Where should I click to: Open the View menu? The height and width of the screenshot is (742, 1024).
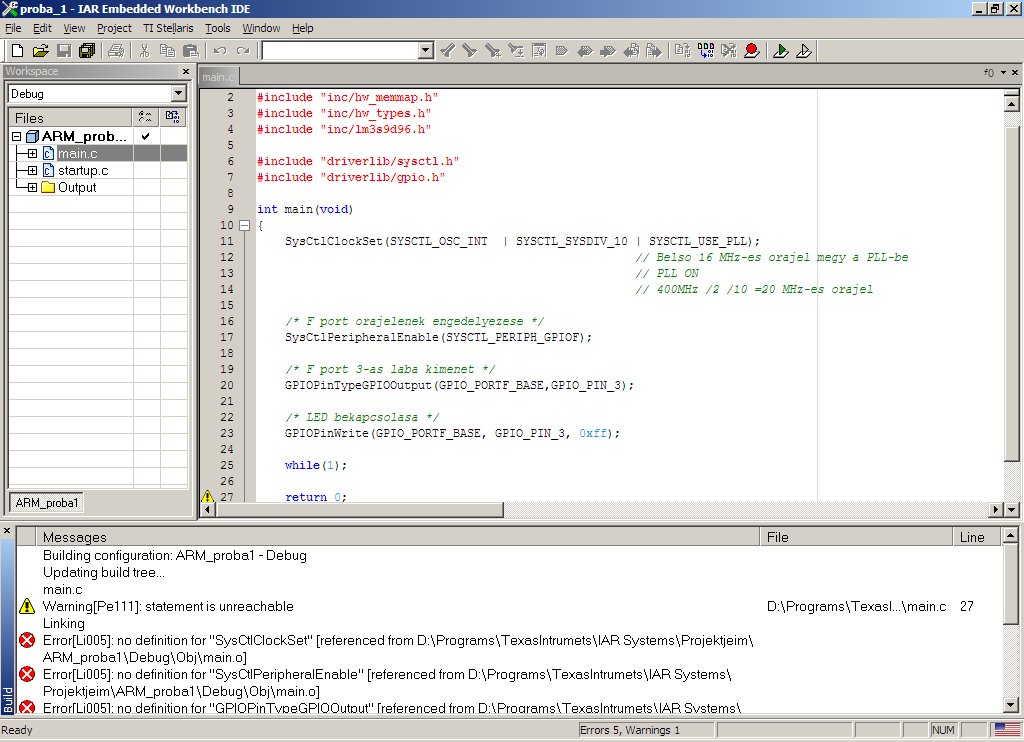74,28
